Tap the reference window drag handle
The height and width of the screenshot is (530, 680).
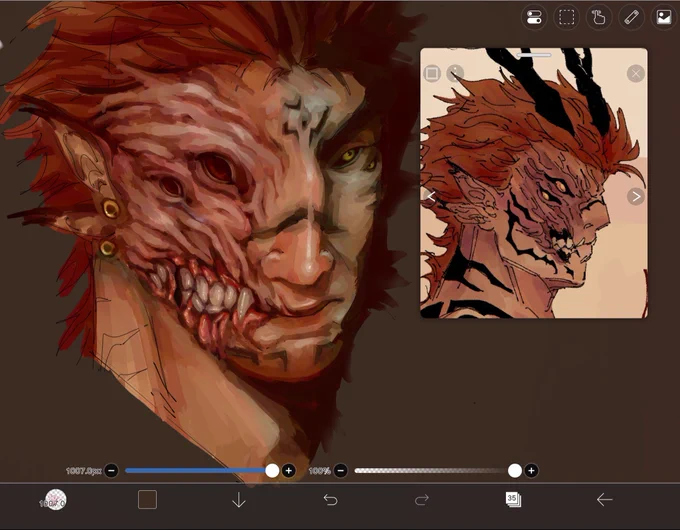click(534, 55)
